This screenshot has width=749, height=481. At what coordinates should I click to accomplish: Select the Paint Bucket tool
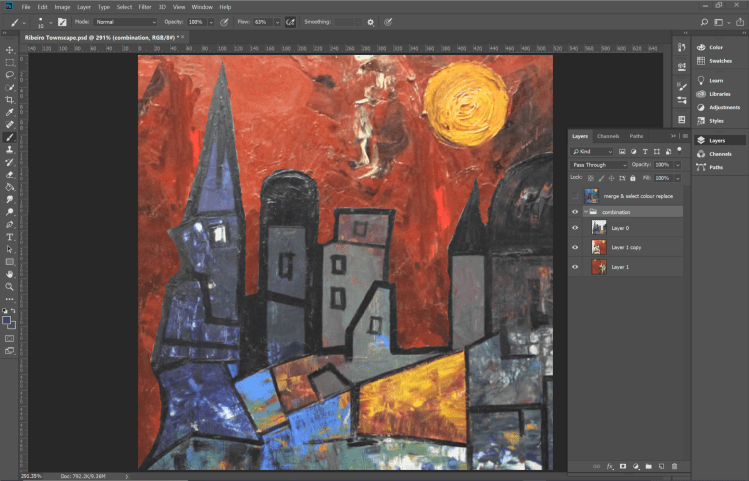click(x=10, y=187)
